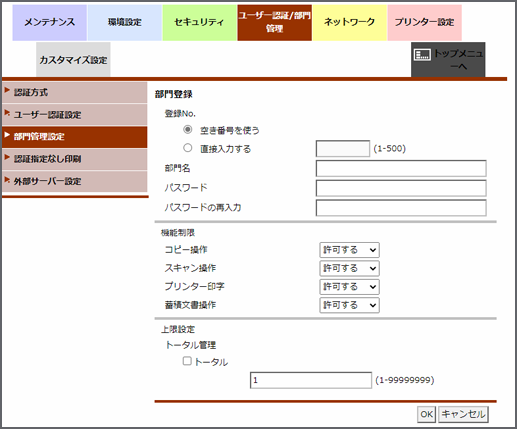Click the arrow icon beside 部門管理設定
Image resolution: width=517 pixels, height=429 pixels.
[7, 135]
